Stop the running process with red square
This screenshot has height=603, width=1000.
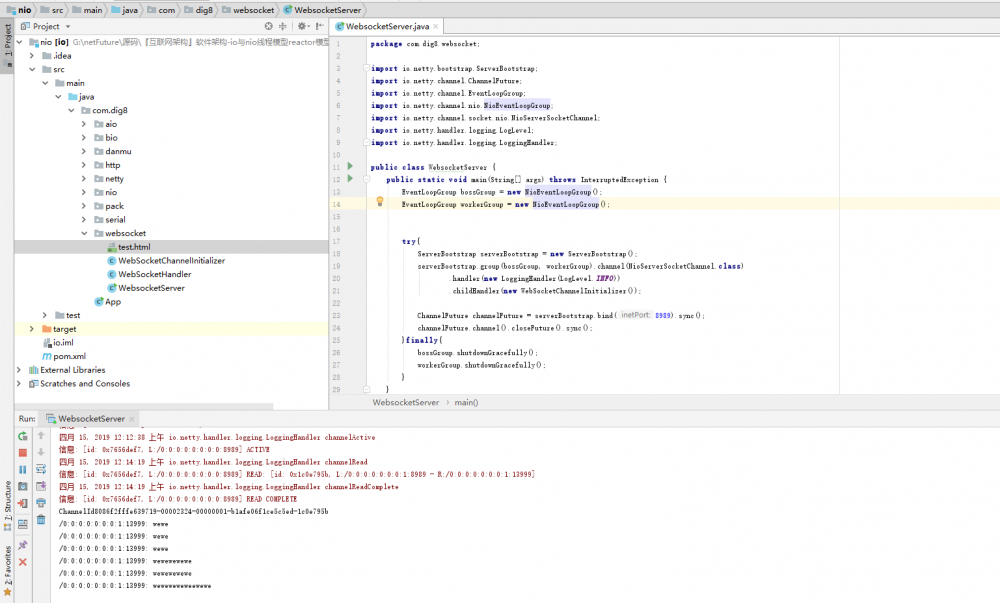pos(22,453)
